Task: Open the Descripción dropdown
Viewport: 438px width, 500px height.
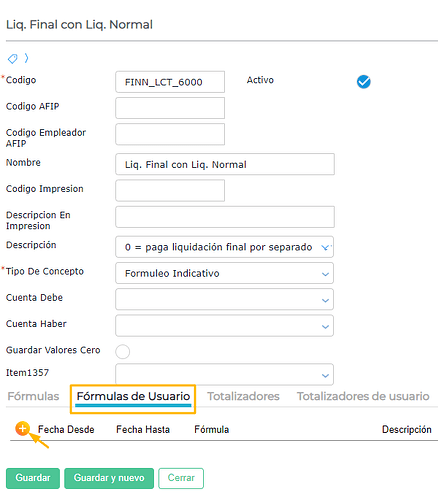Action: (x=224, y=247)
